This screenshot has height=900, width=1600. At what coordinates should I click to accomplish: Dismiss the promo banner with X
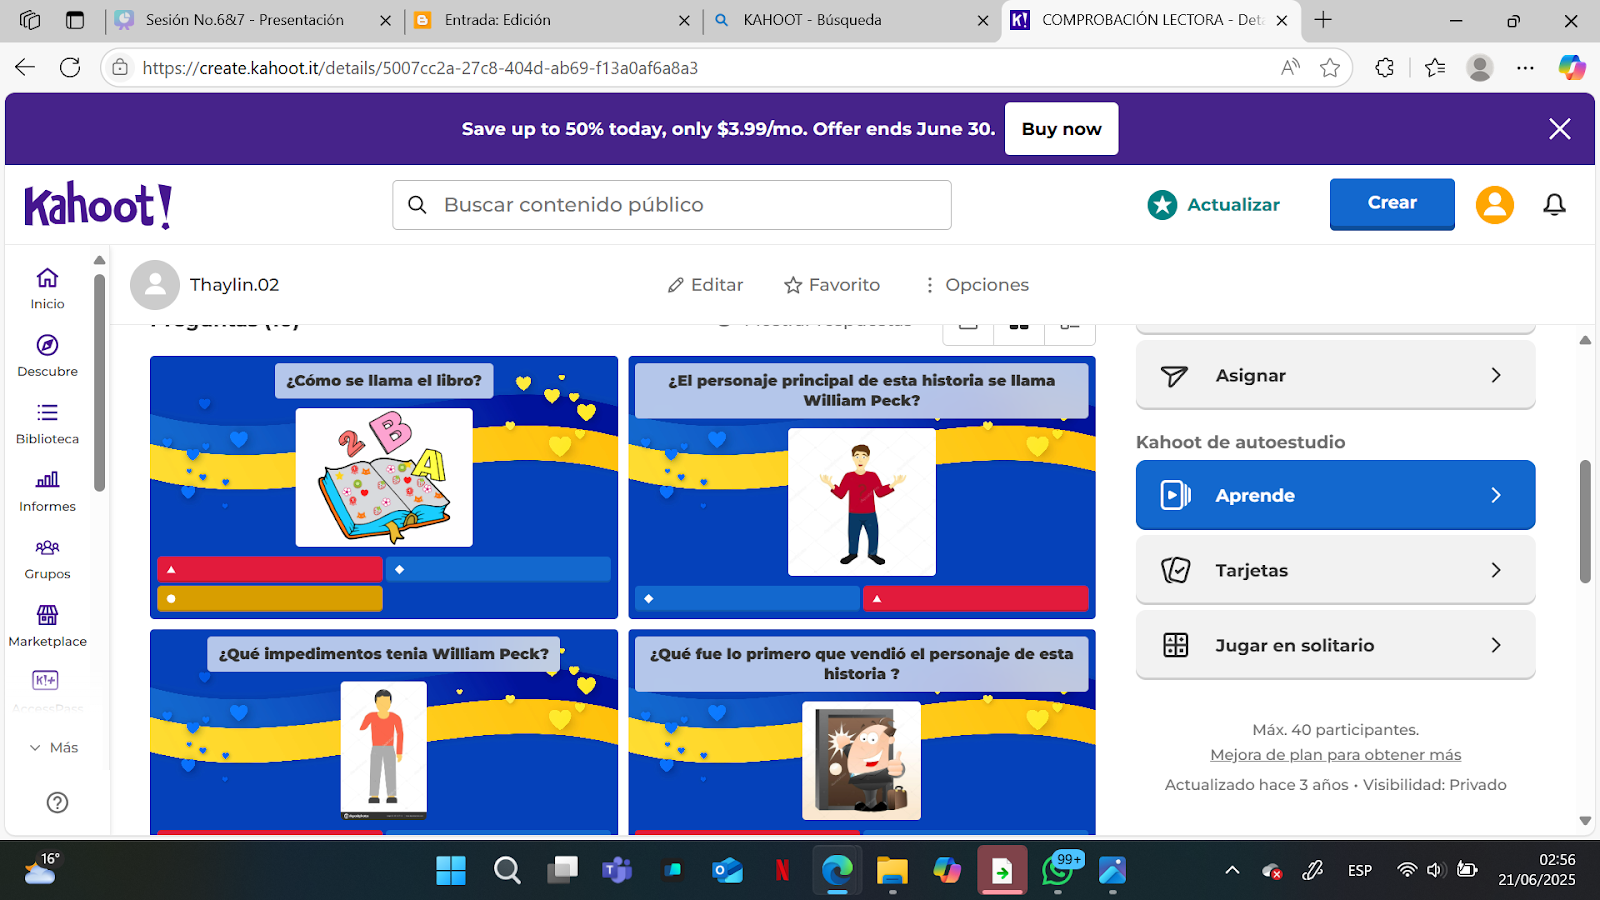(1559, 129)
